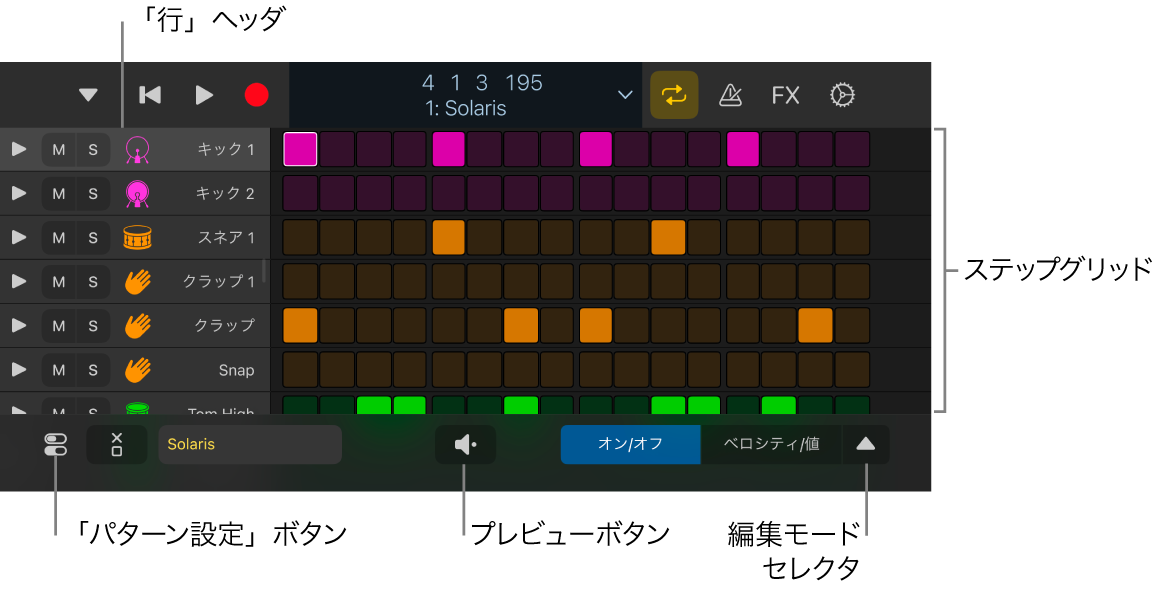
Task: Open the FX controls
Action: point(786,95)
